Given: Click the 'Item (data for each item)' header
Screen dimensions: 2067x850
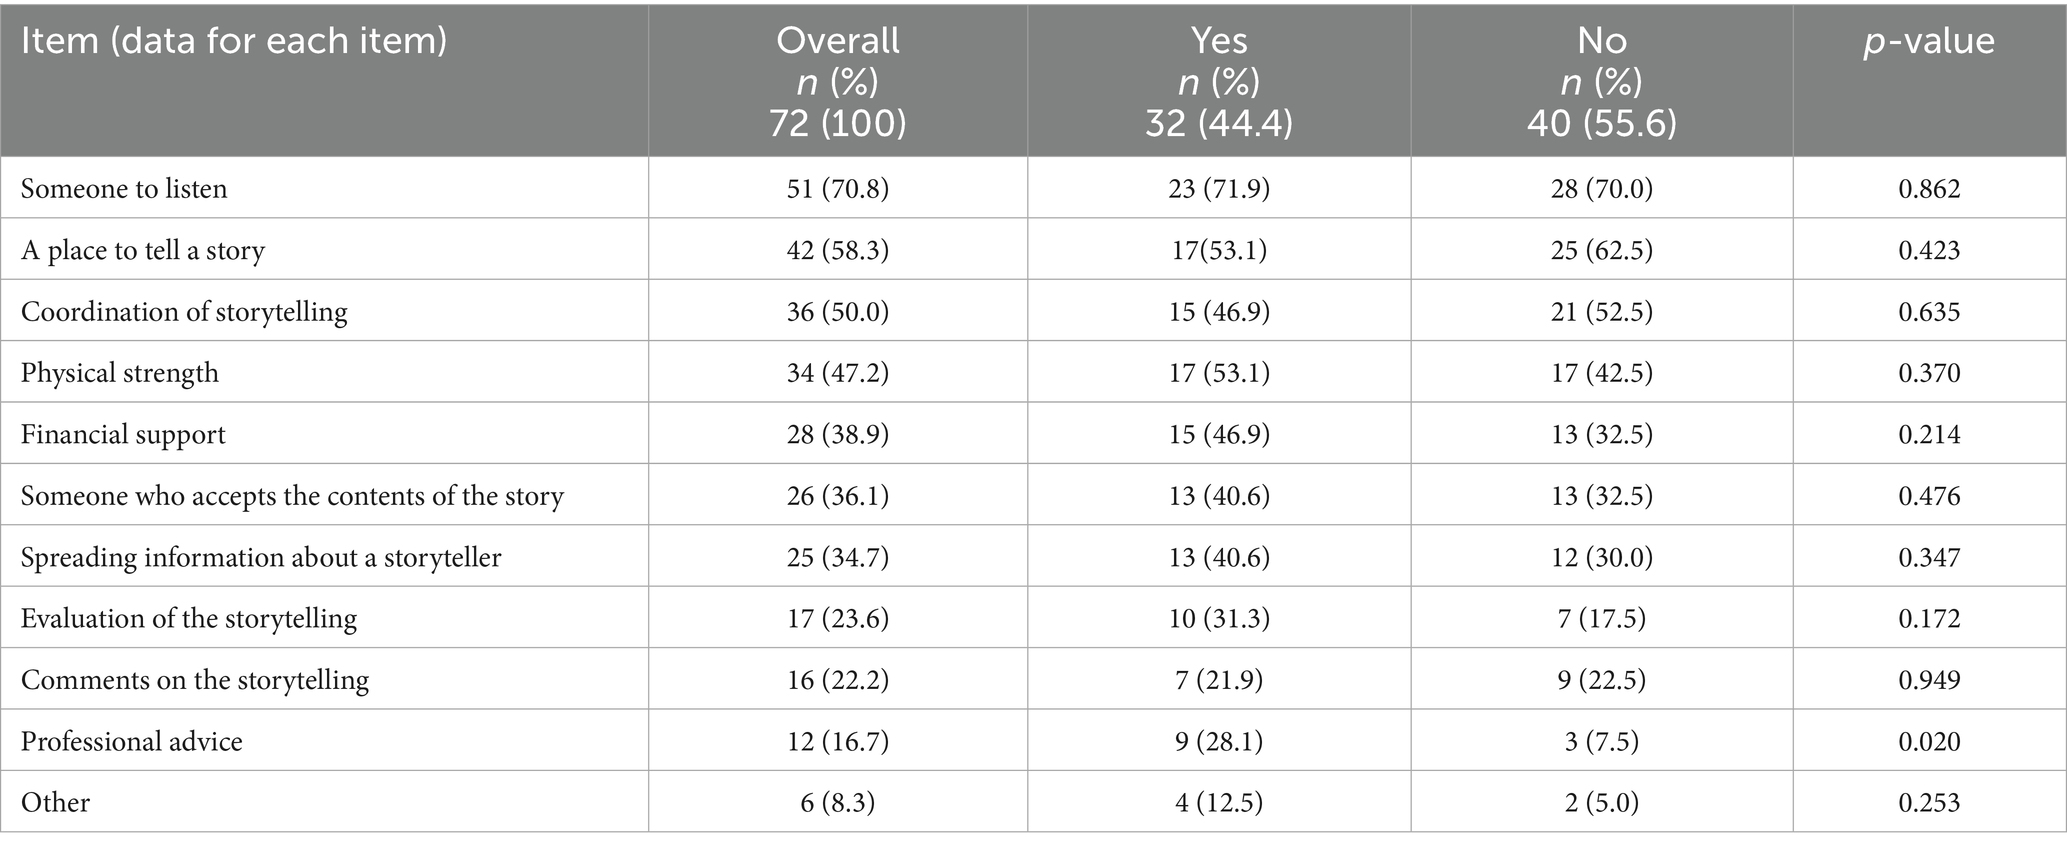Looking at the screenshot, I should [x=234, y=41].
